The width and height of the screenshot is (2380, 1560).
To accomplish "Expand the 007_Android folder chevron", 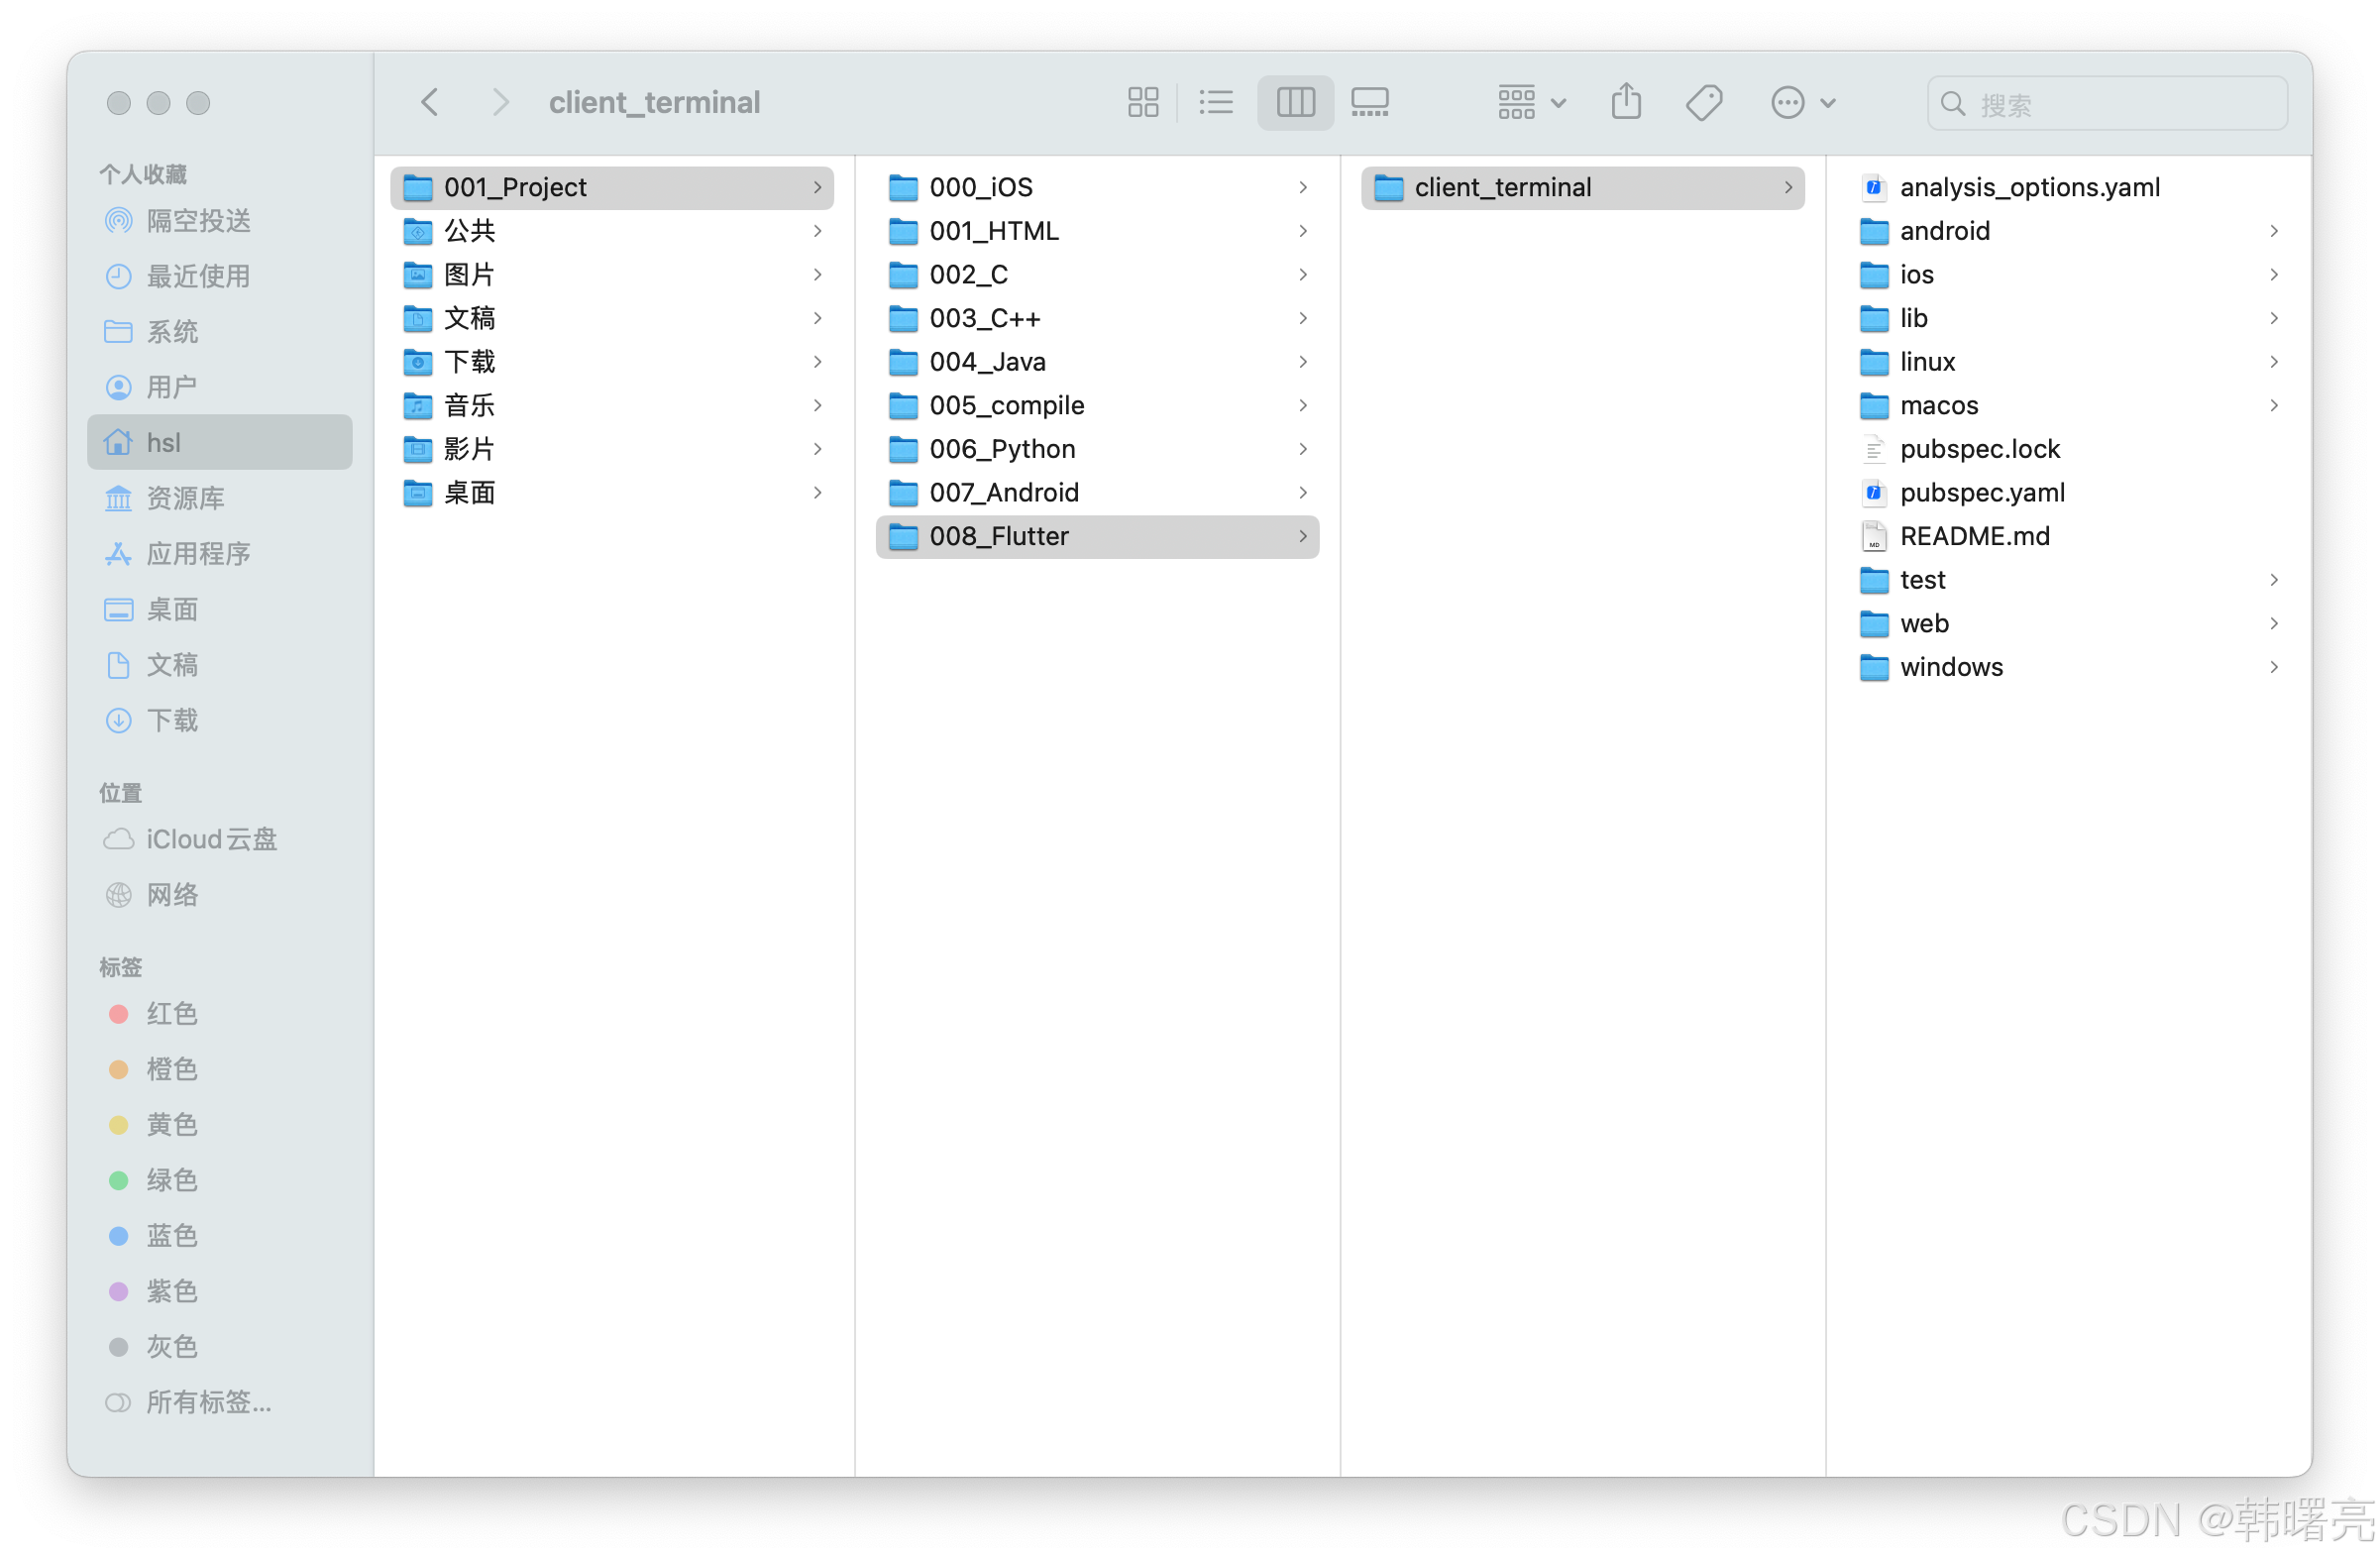I will coord(1303,493).
